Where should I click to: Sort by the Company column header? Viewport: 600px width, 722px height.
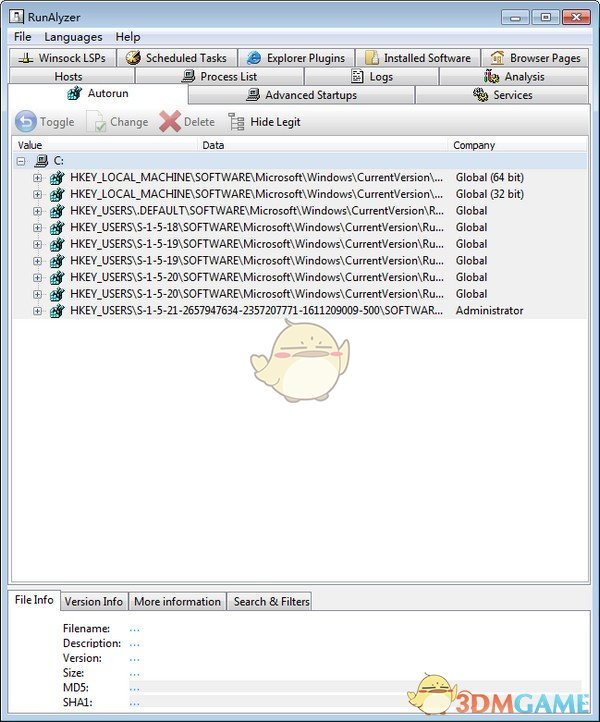518,145
